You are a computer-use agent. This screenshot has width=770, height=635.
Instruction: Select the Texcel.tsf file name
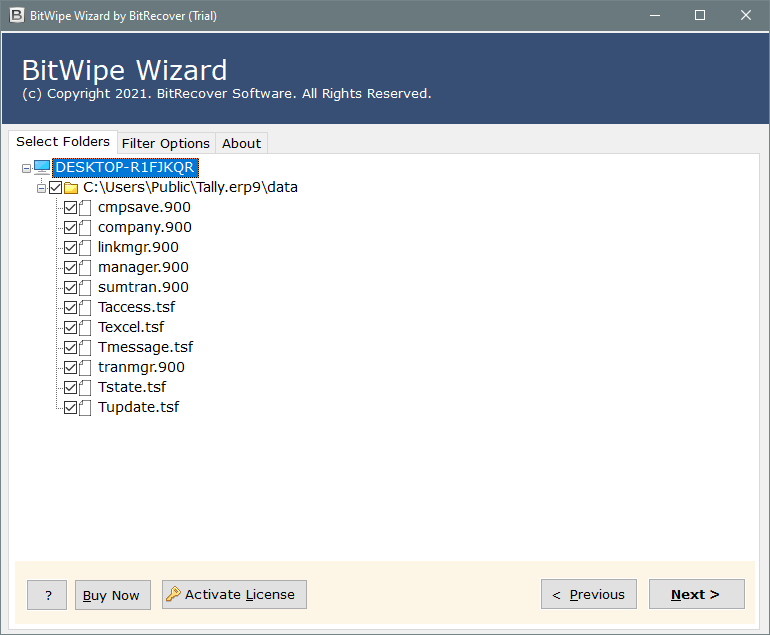(x=131, y=328)
